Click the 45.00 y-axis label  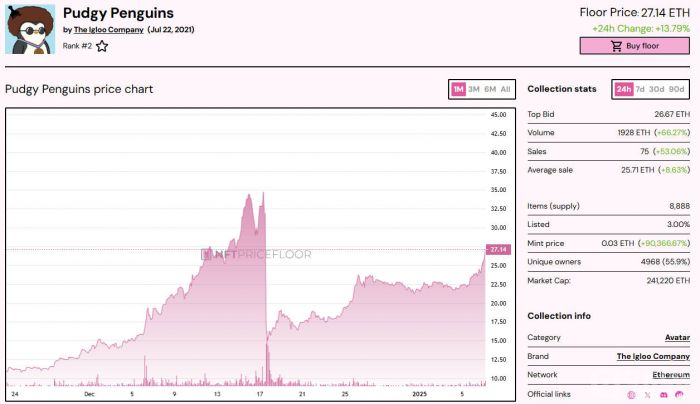[x=498, y=115]
